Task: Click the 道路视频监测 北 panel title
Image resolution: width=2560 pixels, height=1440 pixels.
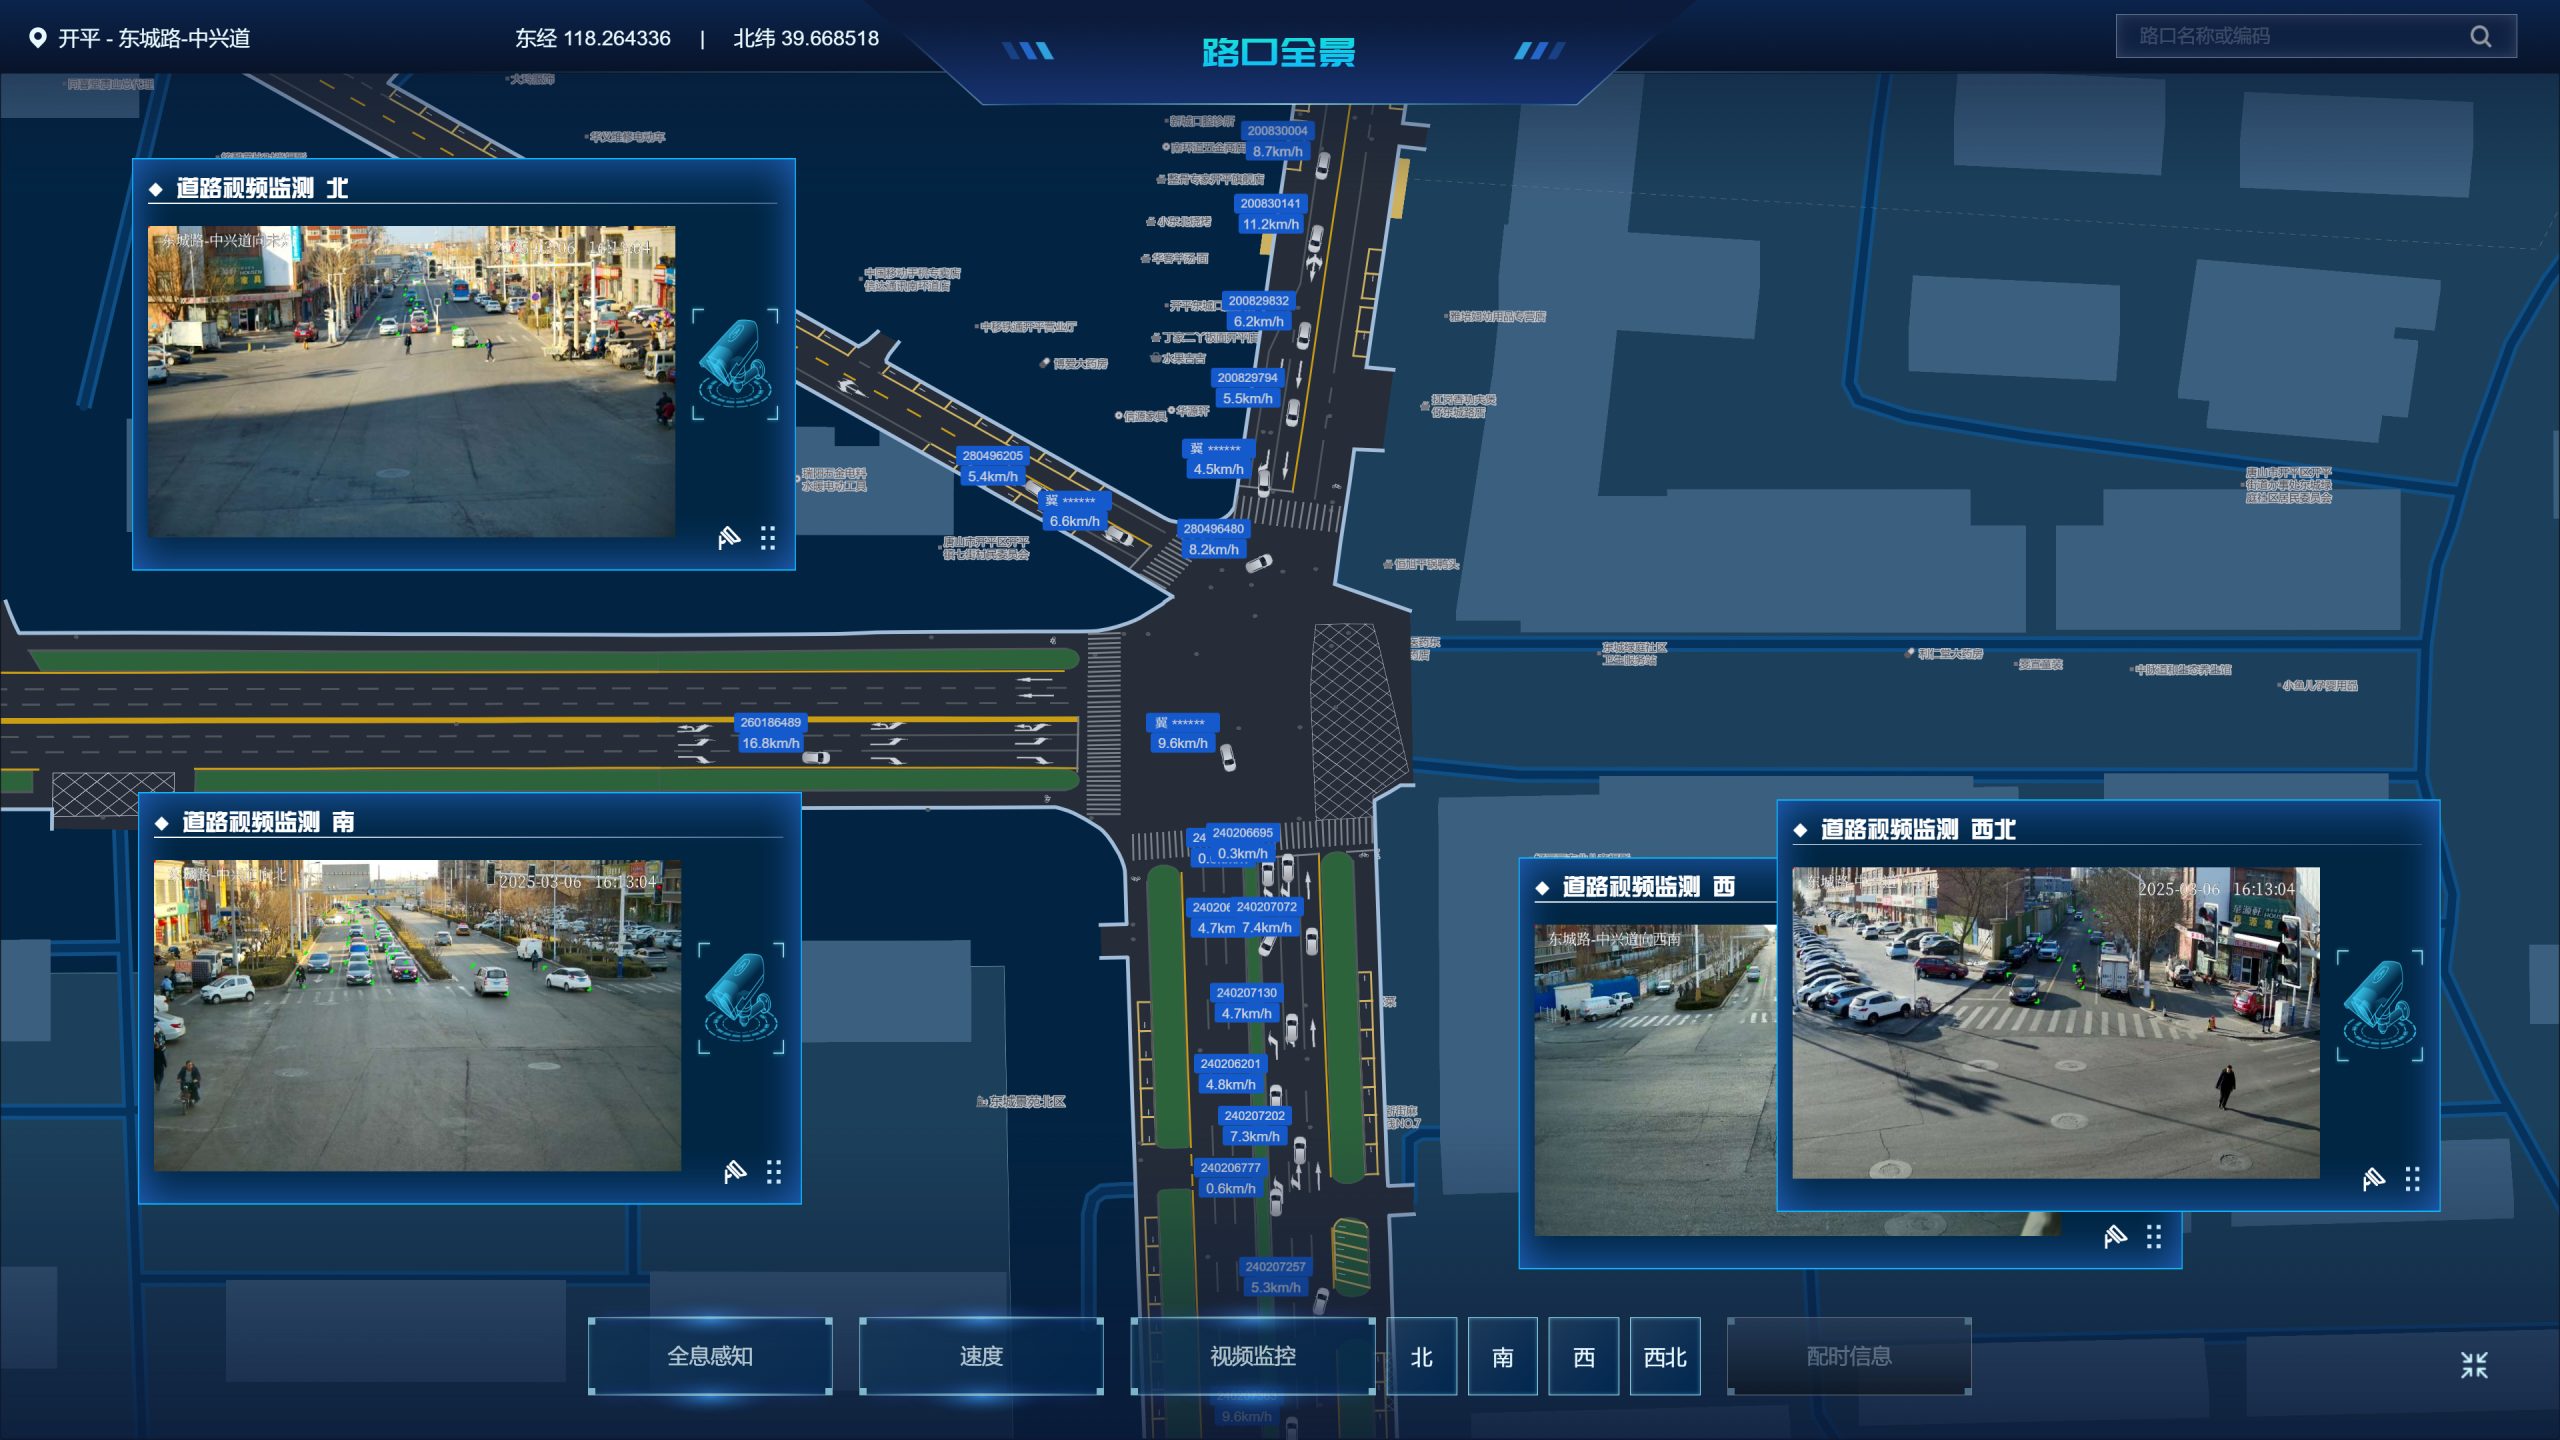Action: pyautogui.click(x=262, y=188)
